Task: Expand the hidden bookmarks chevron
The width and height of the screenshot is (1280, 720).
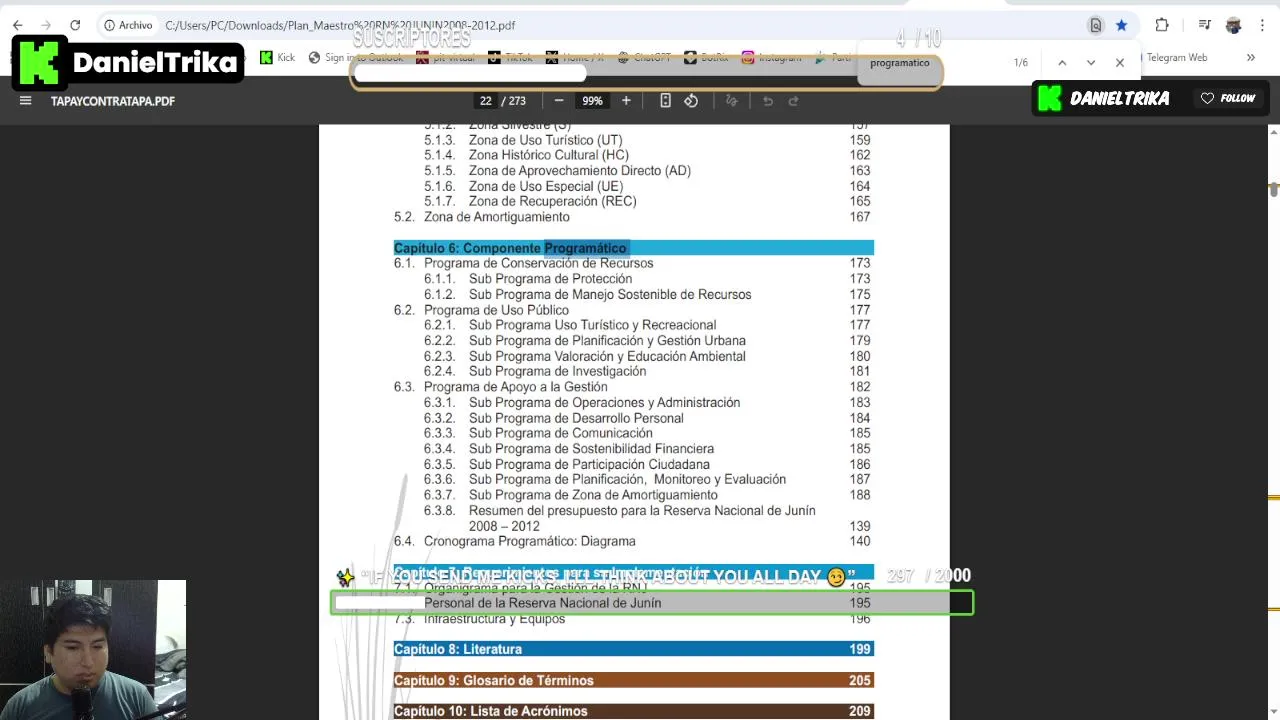Action: click(x=1250, y=58)
